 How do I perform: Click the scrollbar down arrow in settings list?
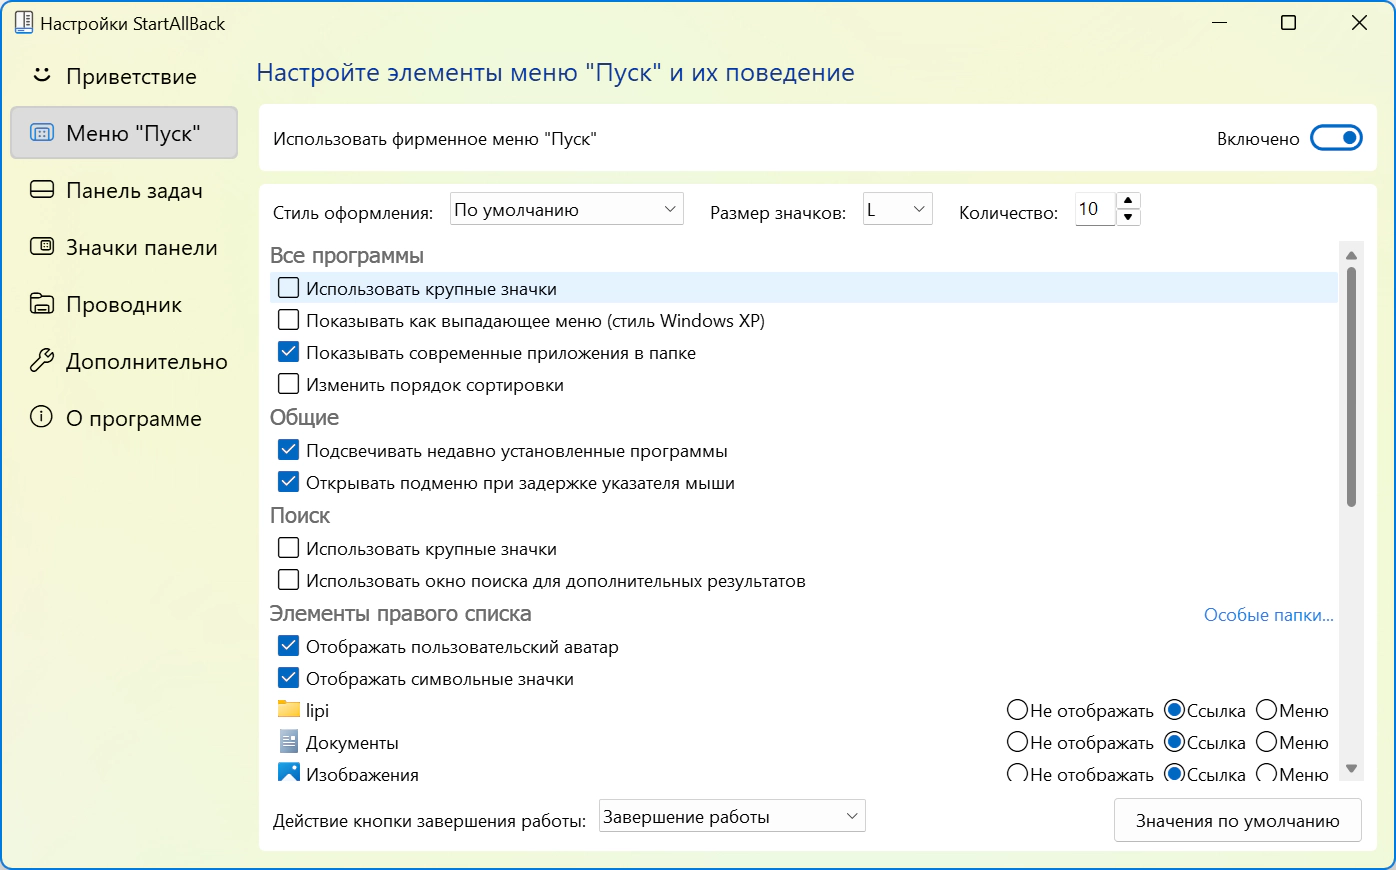1351,768
